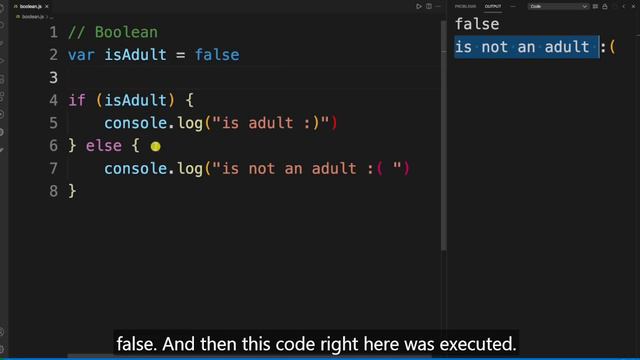640x360 pixels.
Task: Click the 'else' keyword on line 6
Action: [104, 146]
